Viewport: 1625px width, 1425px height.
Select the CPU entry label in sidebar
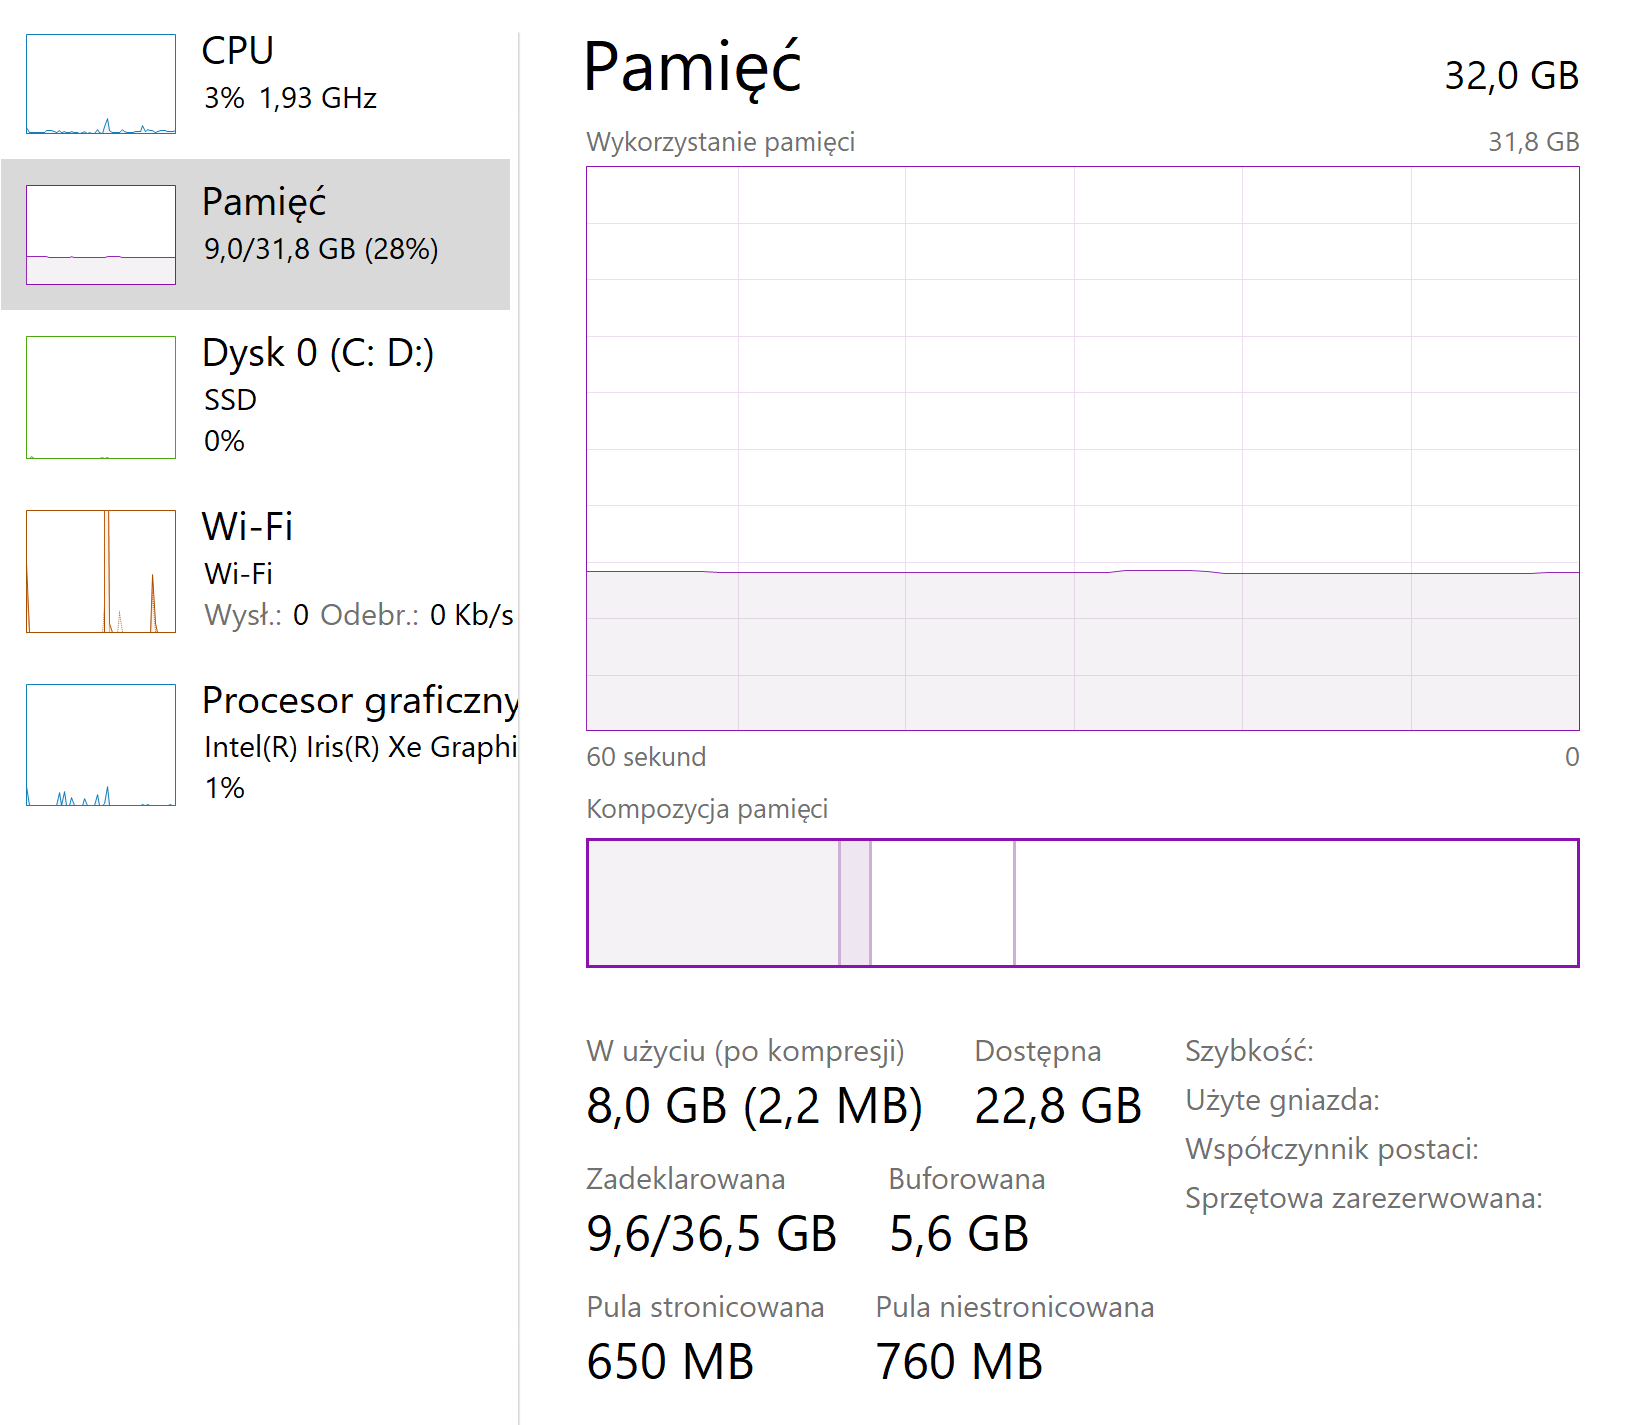[x=238, y=51]
